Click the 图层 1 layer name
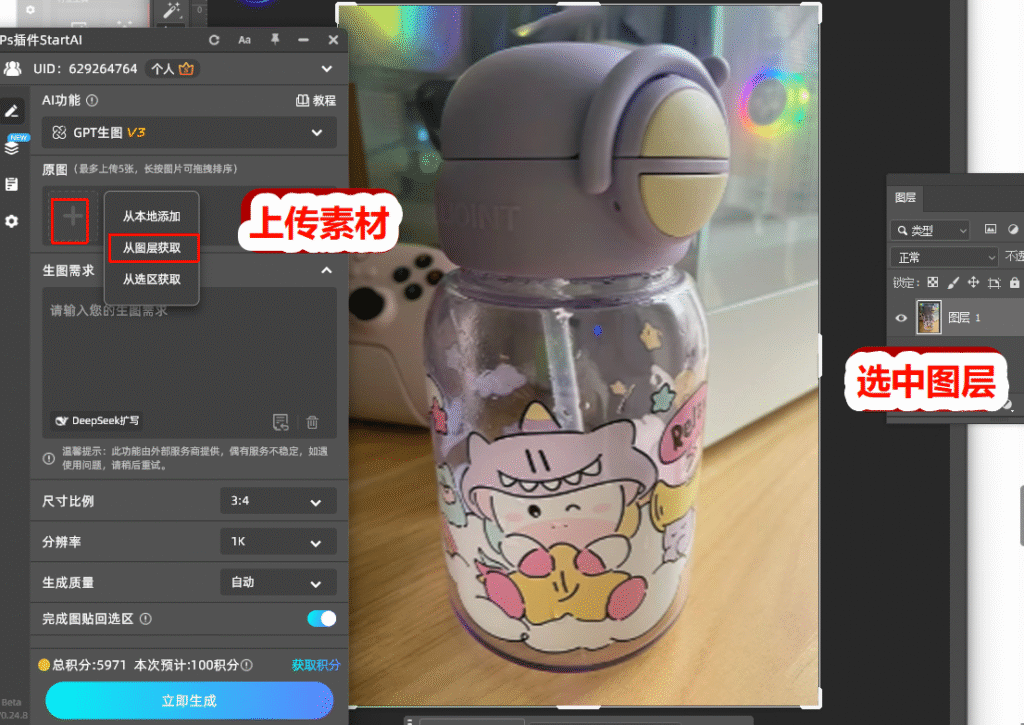Screen dimensions: 1024x725 pos(964,317)
